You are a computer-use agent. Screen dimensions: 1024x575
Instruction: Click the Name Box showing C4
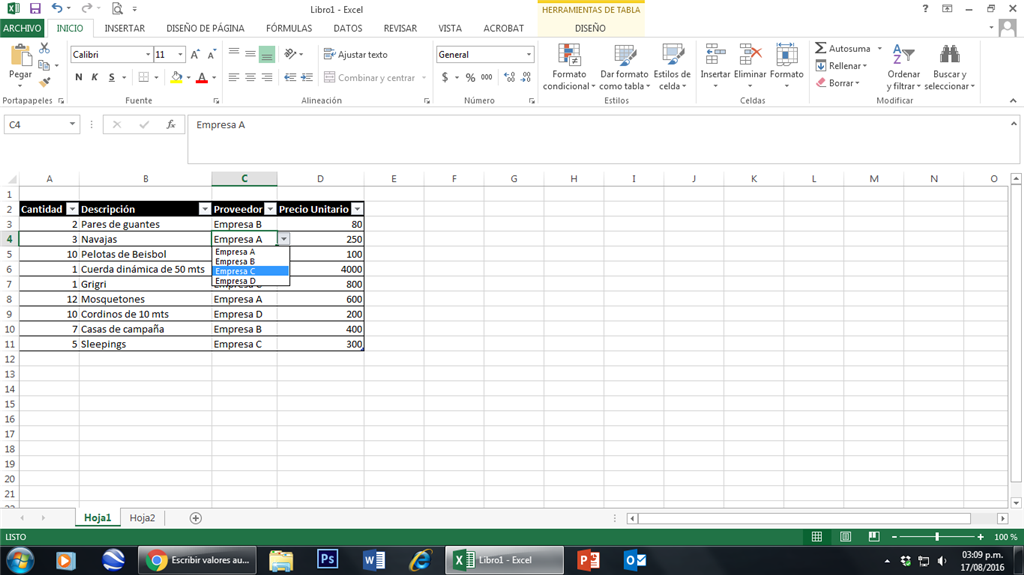(36, 124)
